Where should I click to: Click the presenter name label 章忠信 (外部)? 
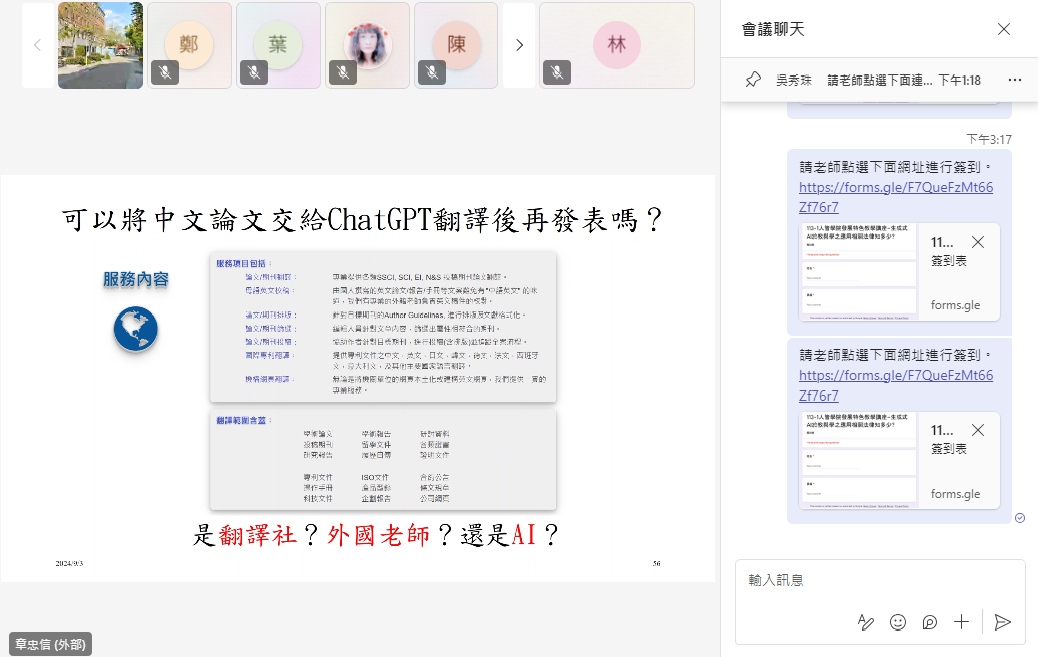point(50,644)
